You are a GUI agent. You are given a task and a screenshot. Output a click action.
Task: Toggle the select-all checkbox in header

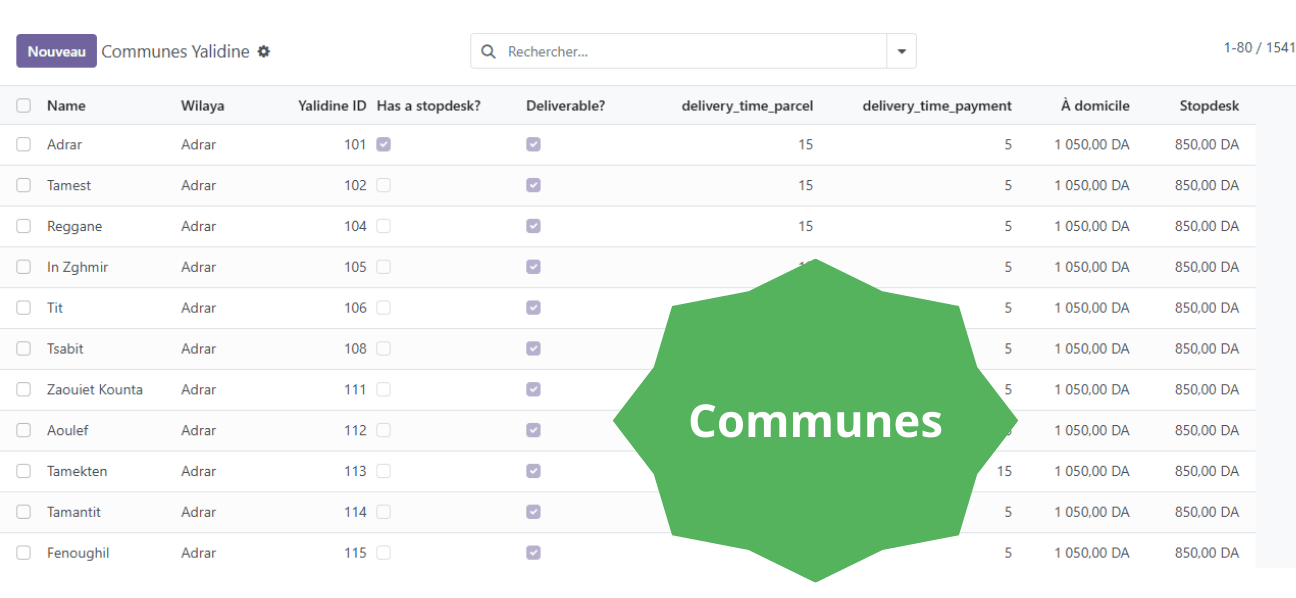[x=24, y=105]
